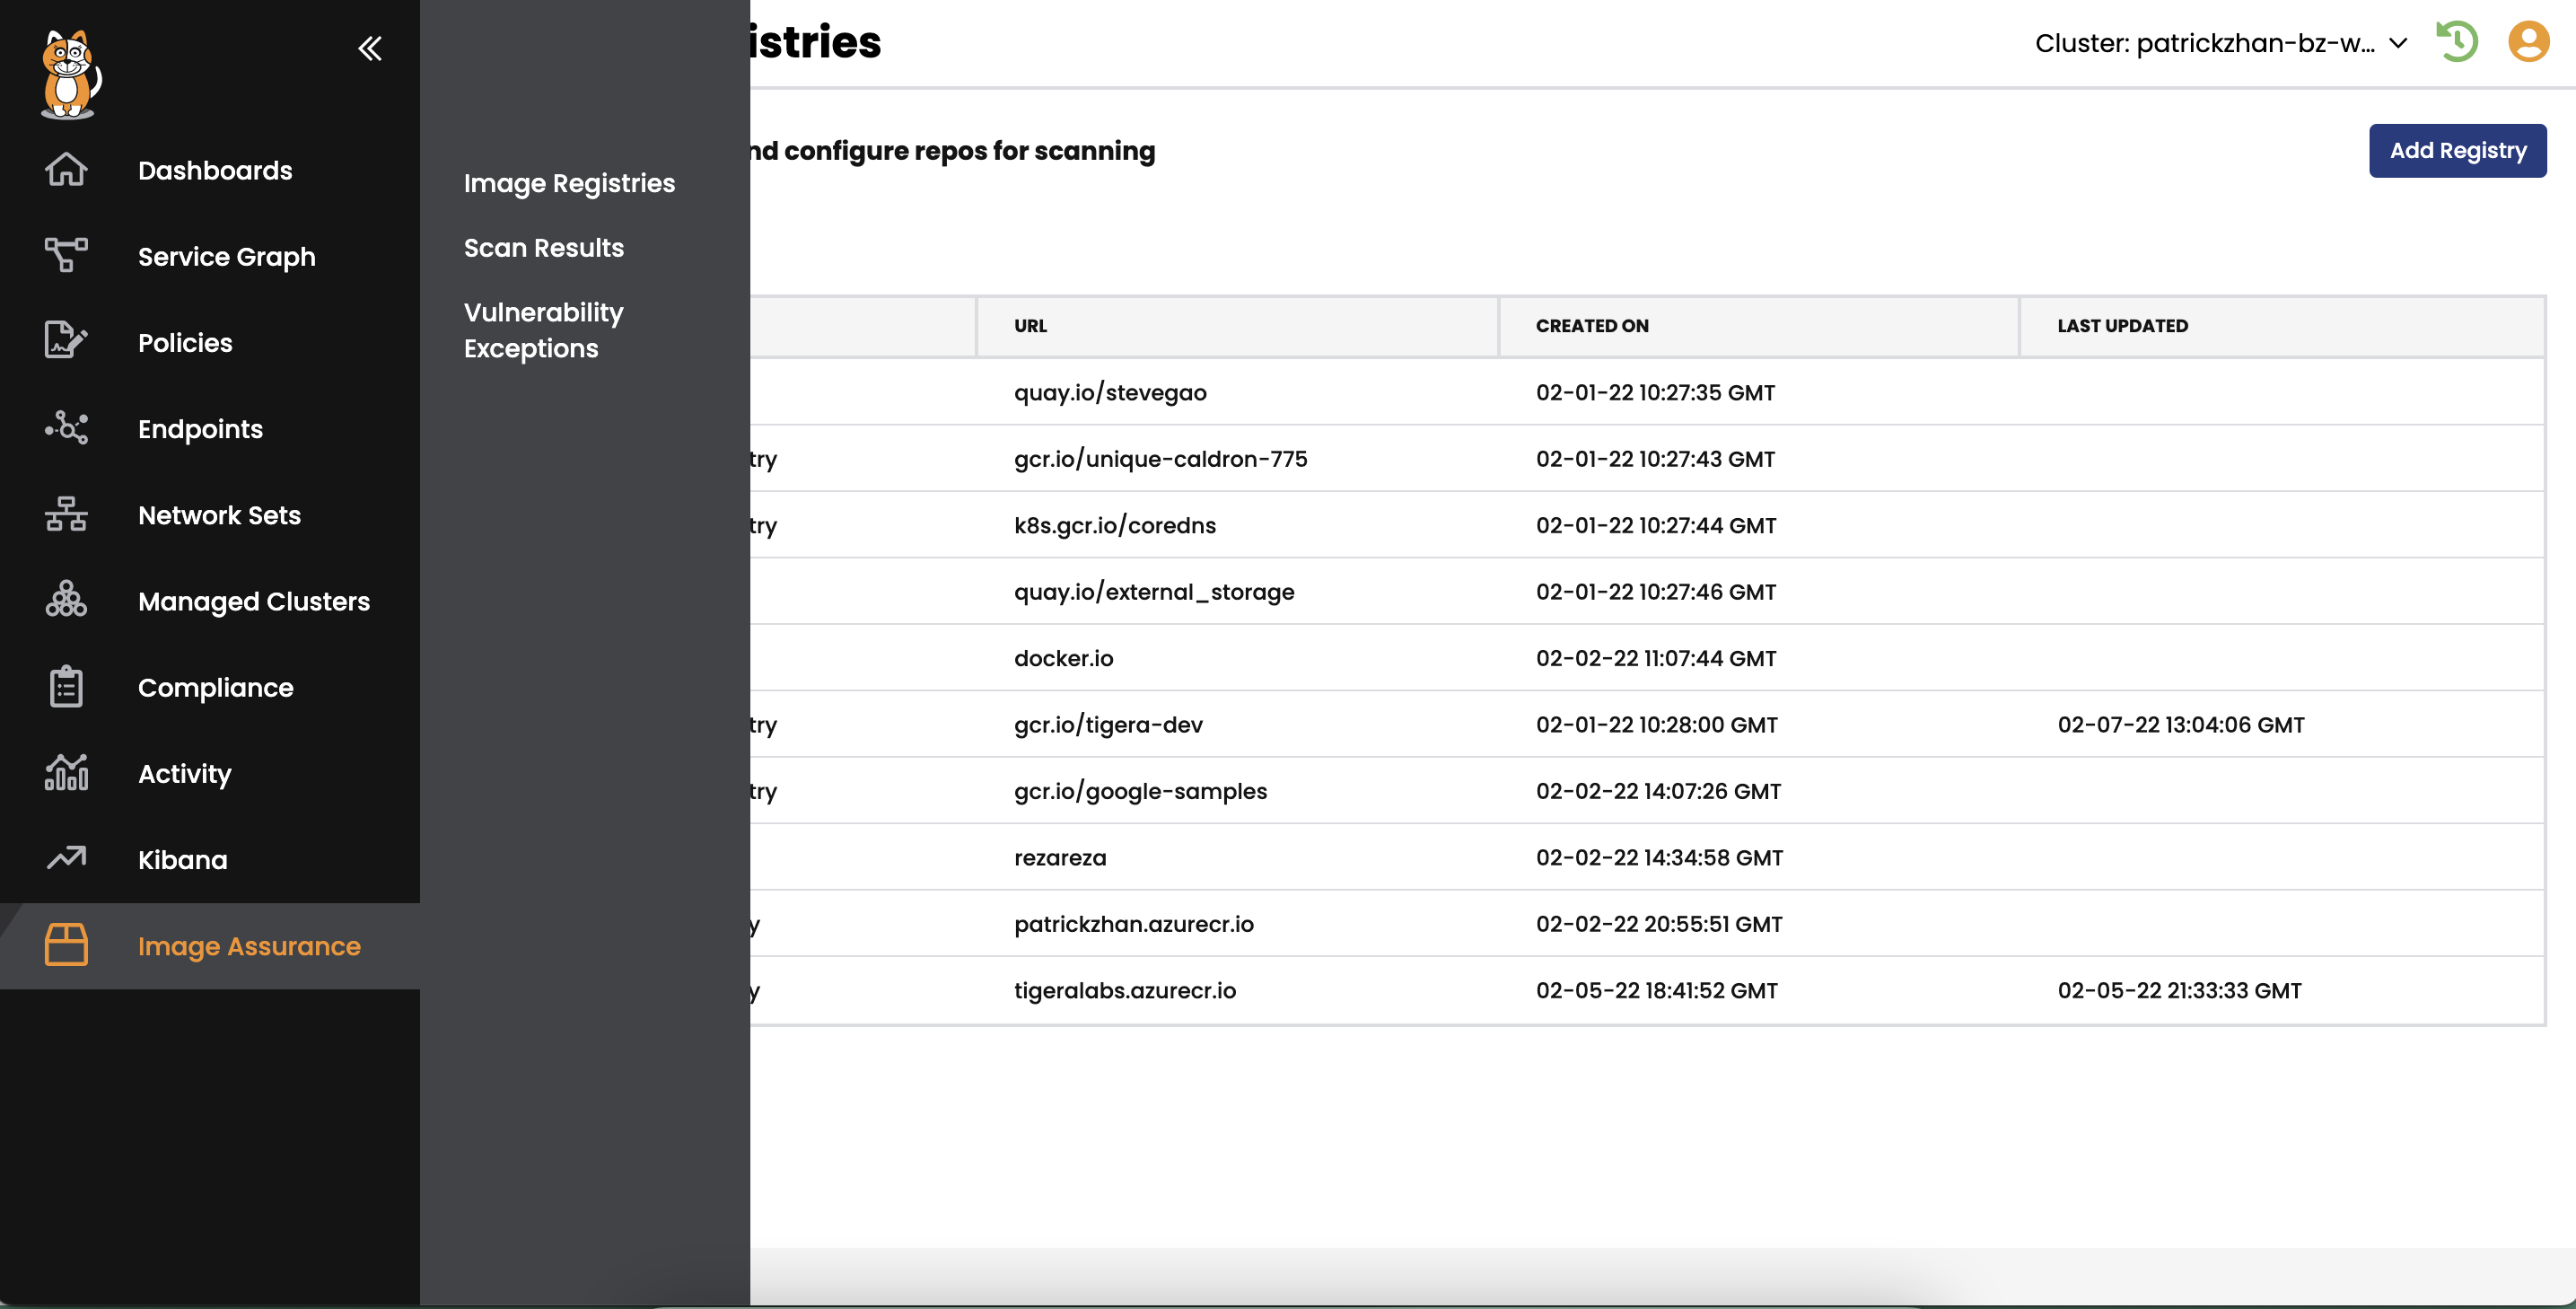Screen dimensions: 2576x1309
Task: Select the k8s.gcr.io/coredns URL
Action: [x=1115, y=525]
